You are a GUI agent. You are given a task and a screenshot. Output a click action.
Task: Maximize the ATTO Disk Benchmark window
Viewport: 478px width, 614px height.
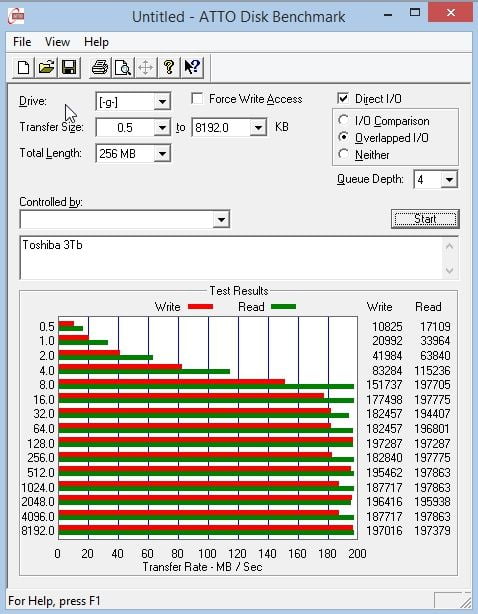point(415,13)
